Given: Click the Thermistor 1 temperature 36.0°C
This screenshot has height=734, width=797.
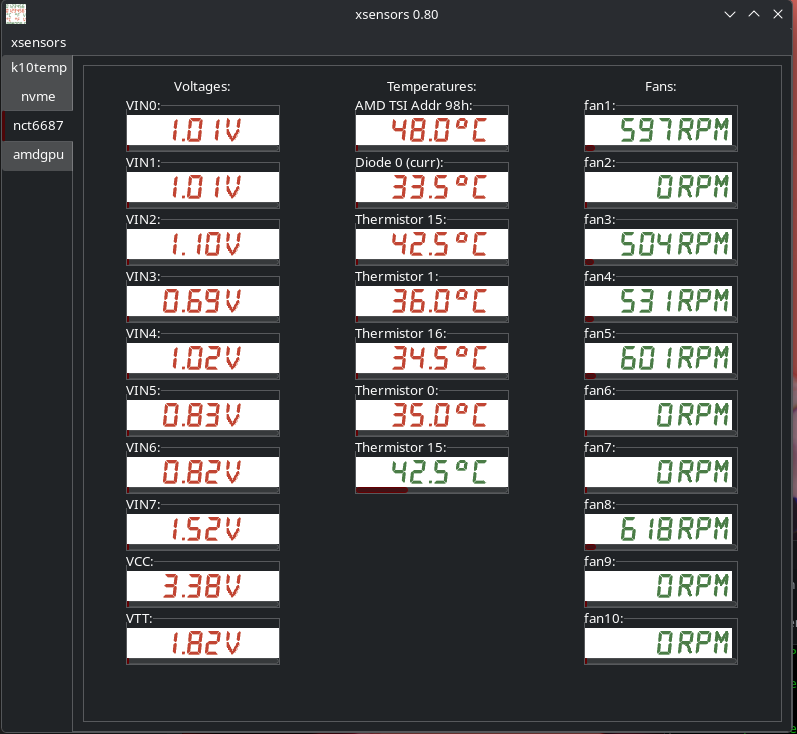Looking at the screenshot, I should (432, 301).
